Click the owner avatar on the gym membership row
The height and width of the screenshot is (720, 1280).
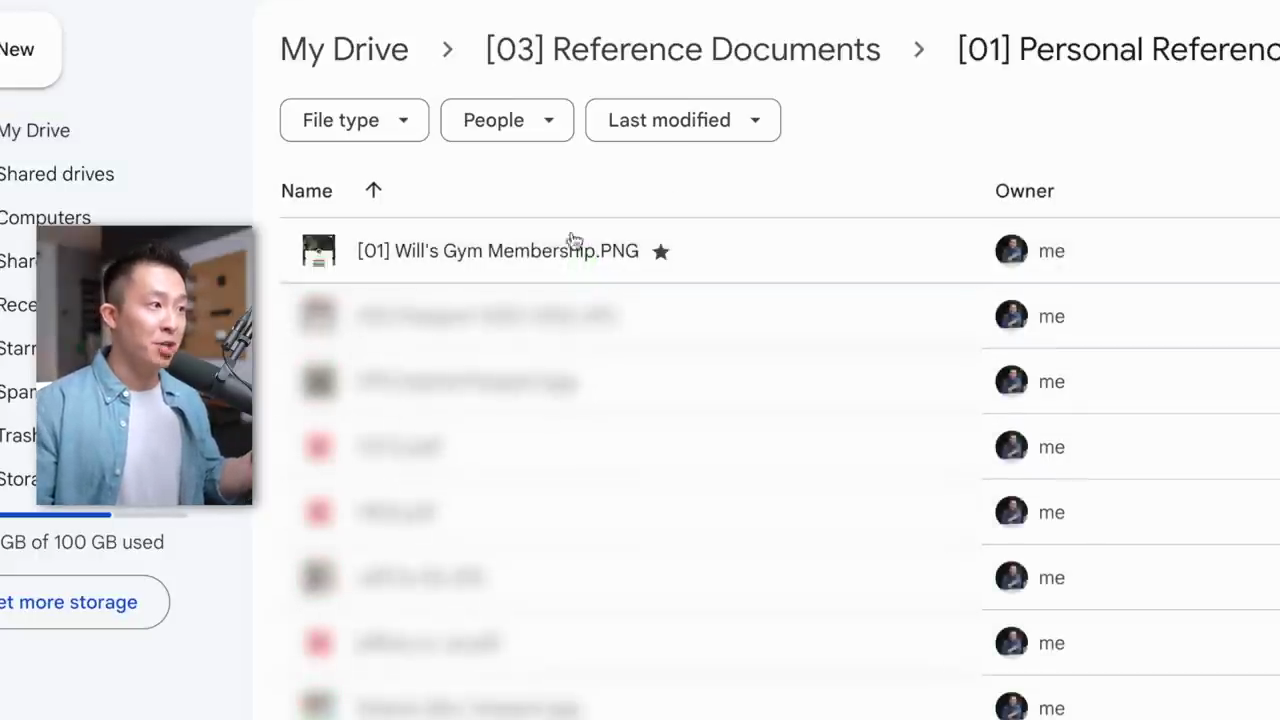click(x=1011, y=250)
